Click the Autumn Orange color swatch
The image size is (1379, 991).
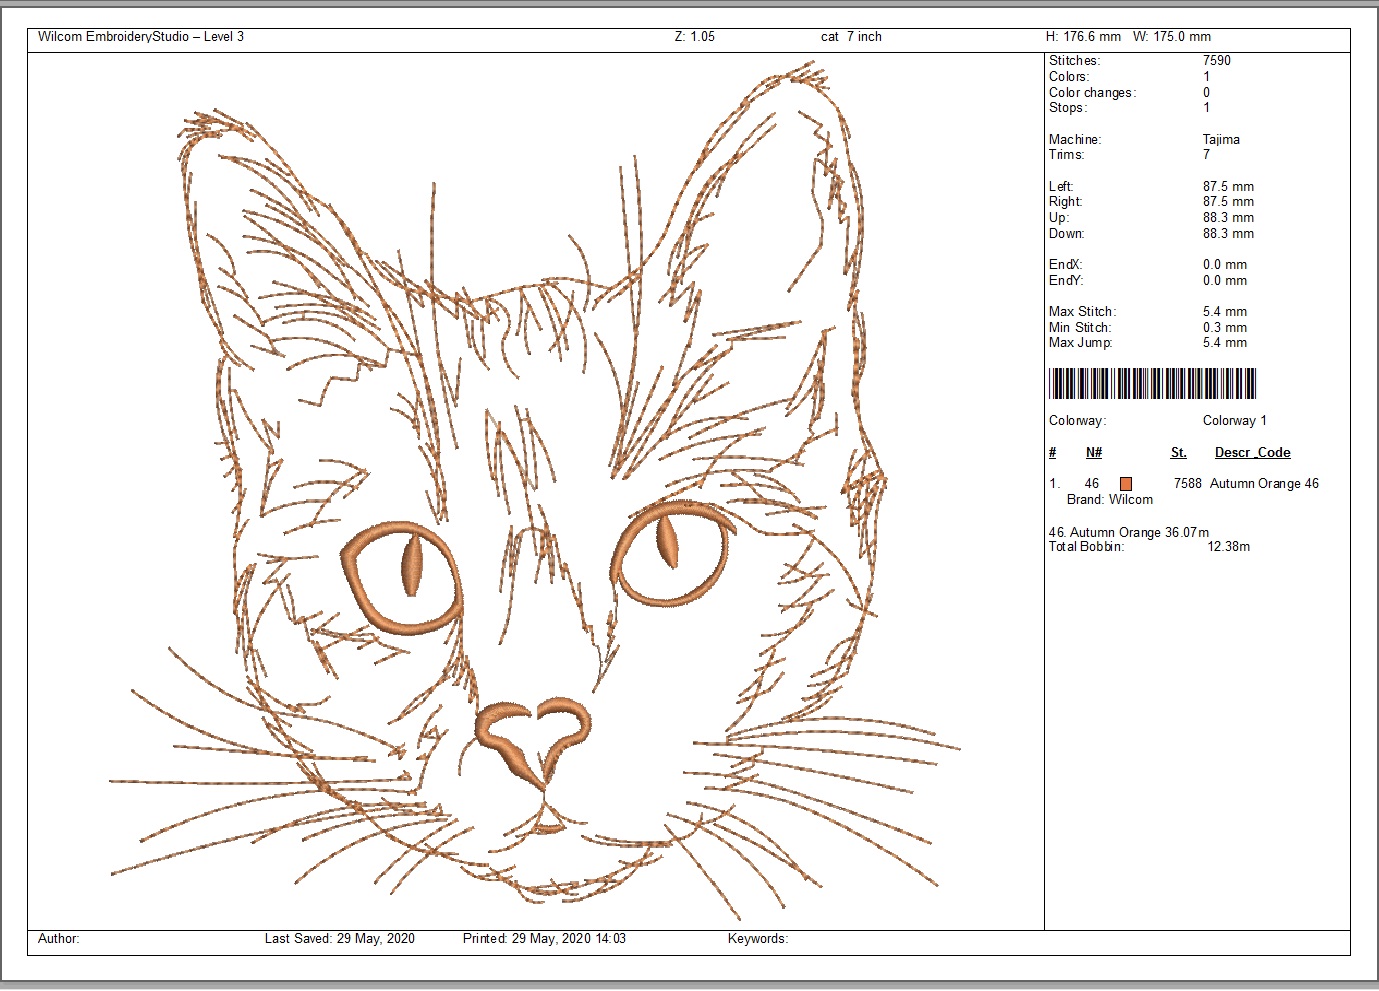[1125, 484]
